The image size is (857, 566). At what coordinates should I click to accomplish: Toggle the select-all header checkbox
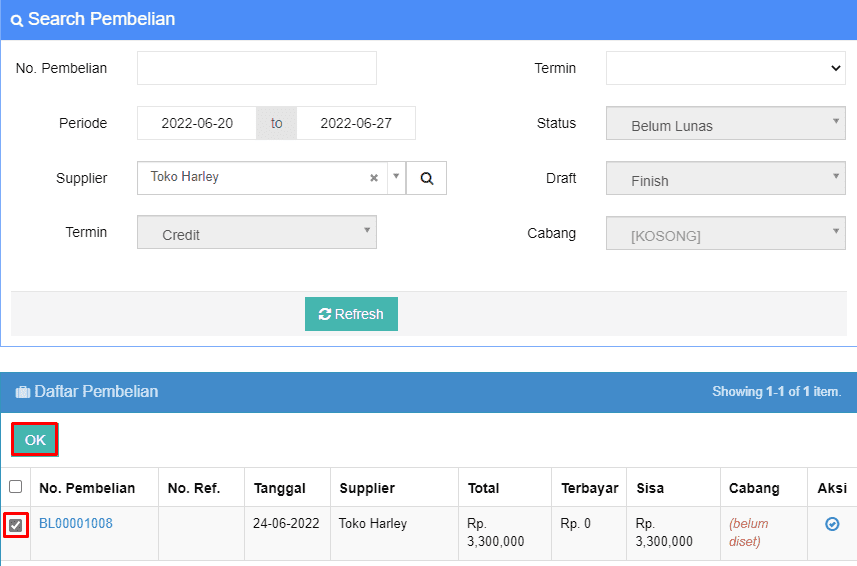[x=16, y=487]
